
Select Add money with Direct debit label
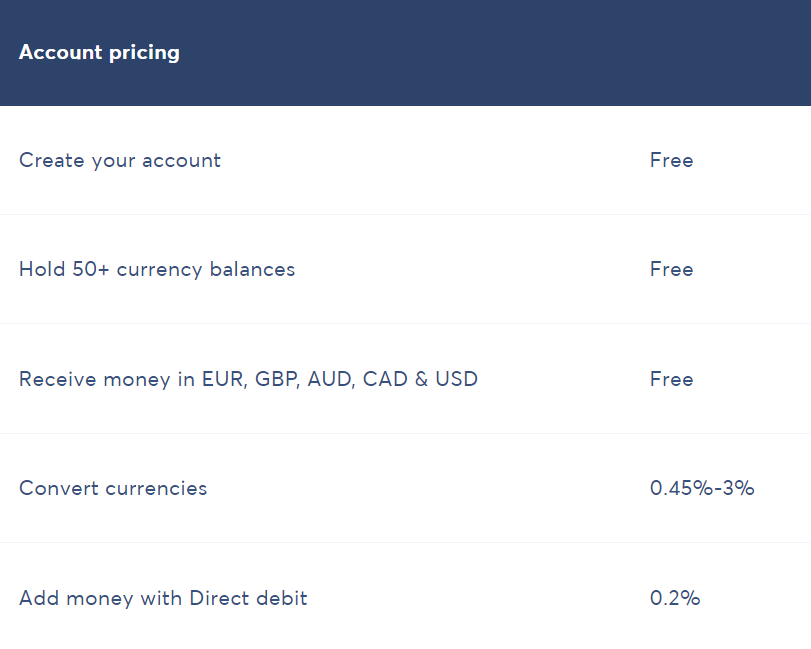pyautogui.click(x=163, y=598)
